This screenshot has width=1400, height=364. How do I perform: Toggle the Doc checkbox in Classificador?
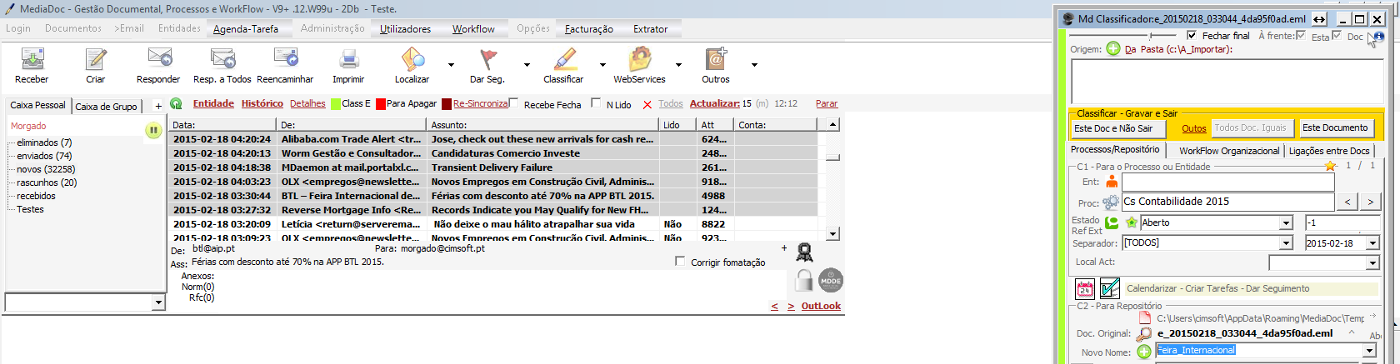[x=1336, y=35]
